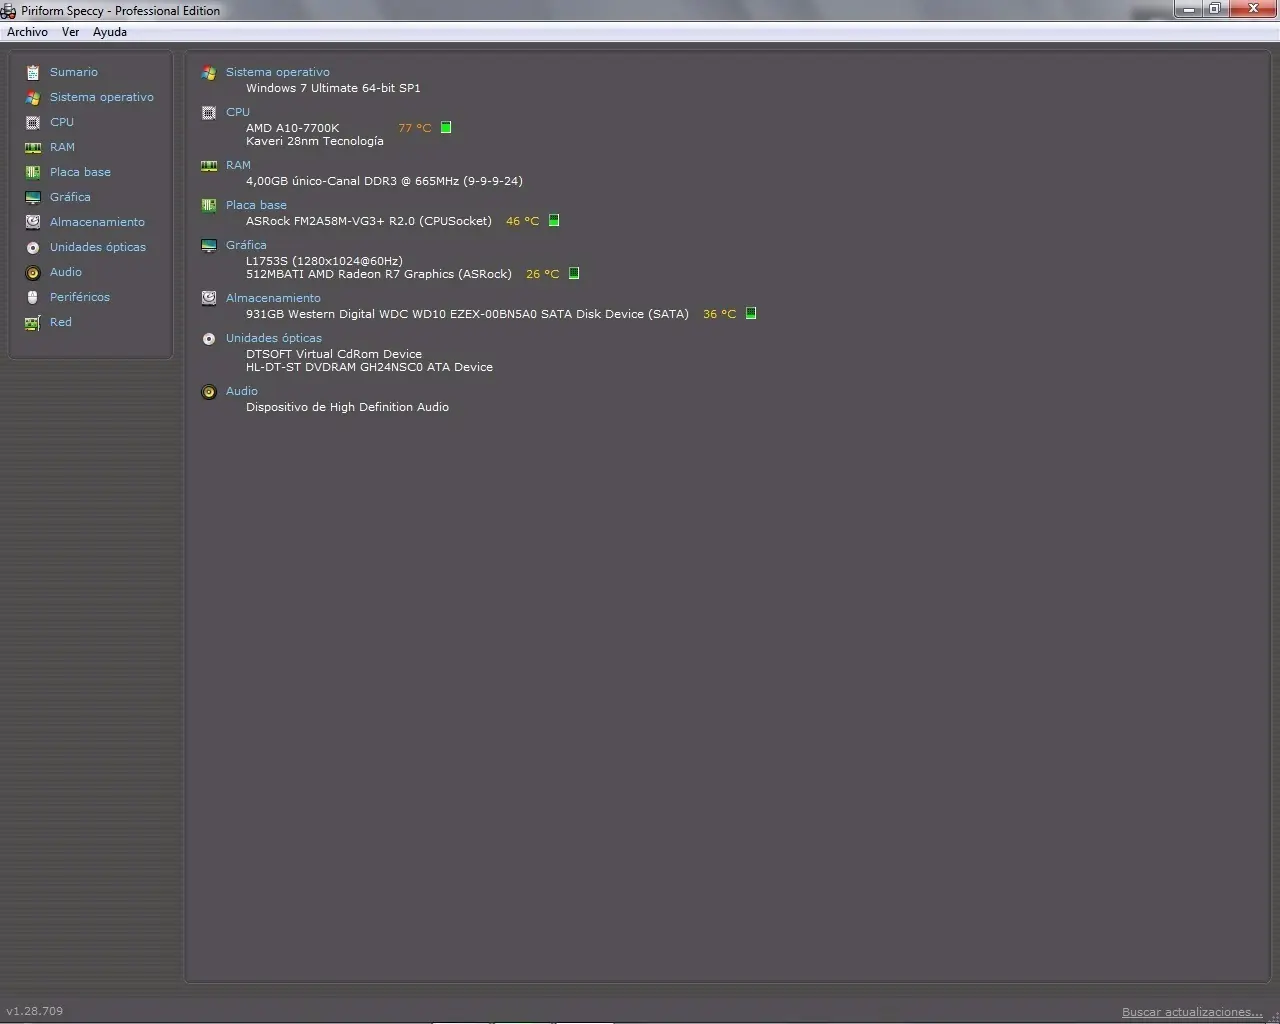Click the Almacenamiento disk icon in sidebar
This screenshot has width=1280, height=1024.
pos(33,222)
